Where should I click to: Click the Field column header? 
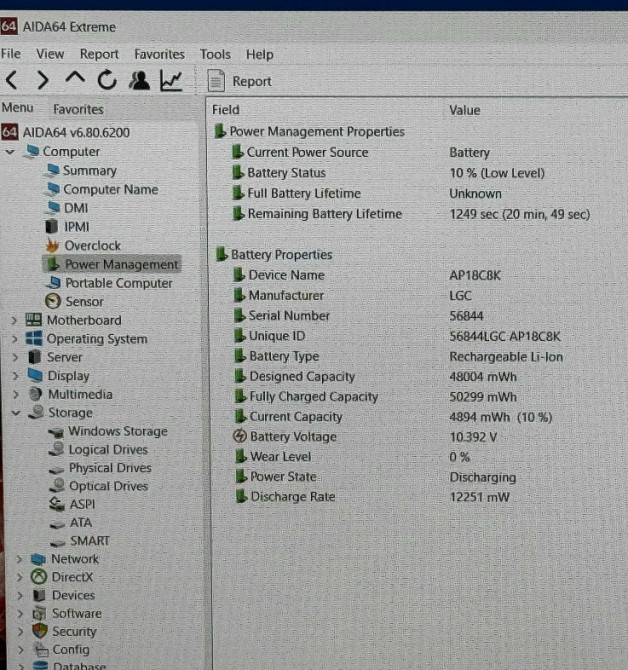point(226,110)
